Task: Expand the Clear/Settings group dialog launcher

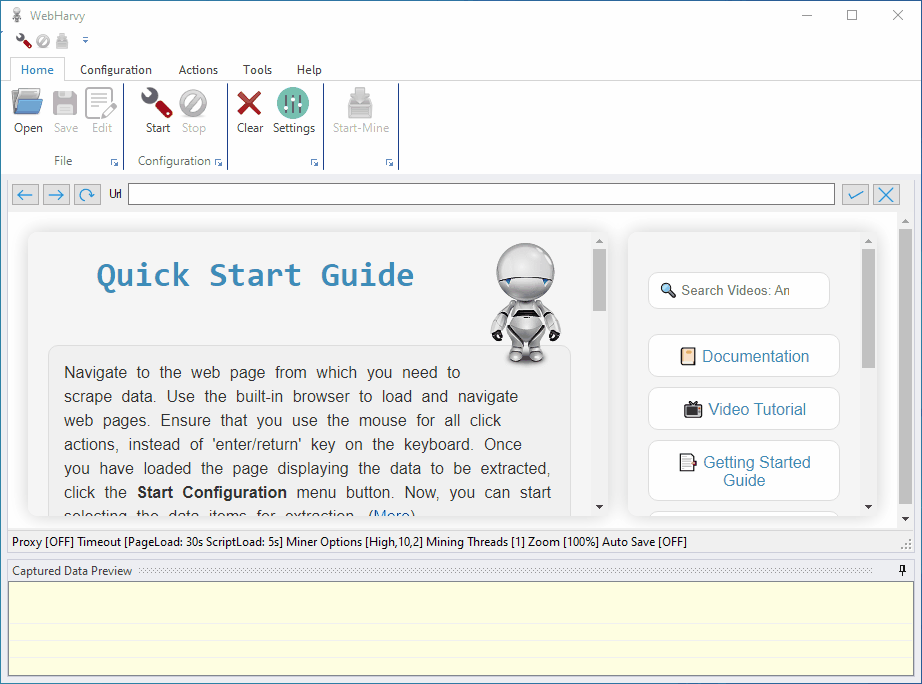Action: [315, 162]
